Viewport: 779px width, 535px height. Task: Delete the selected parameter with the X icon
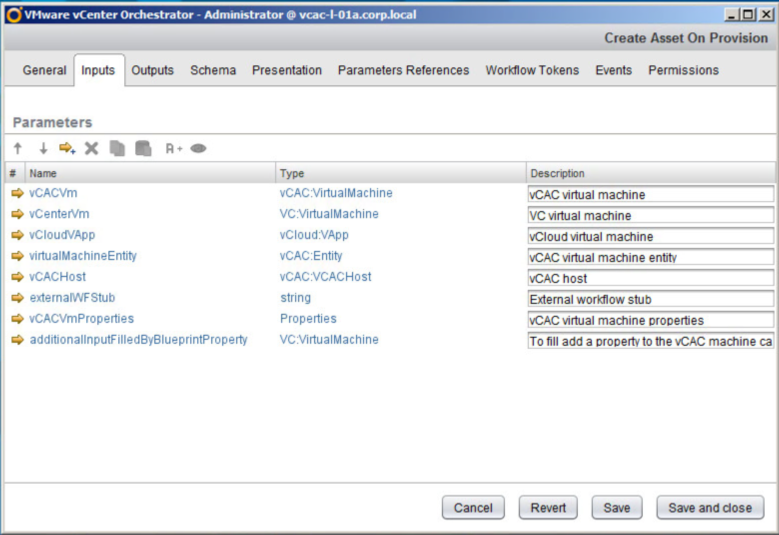click(x=91, y=148)
